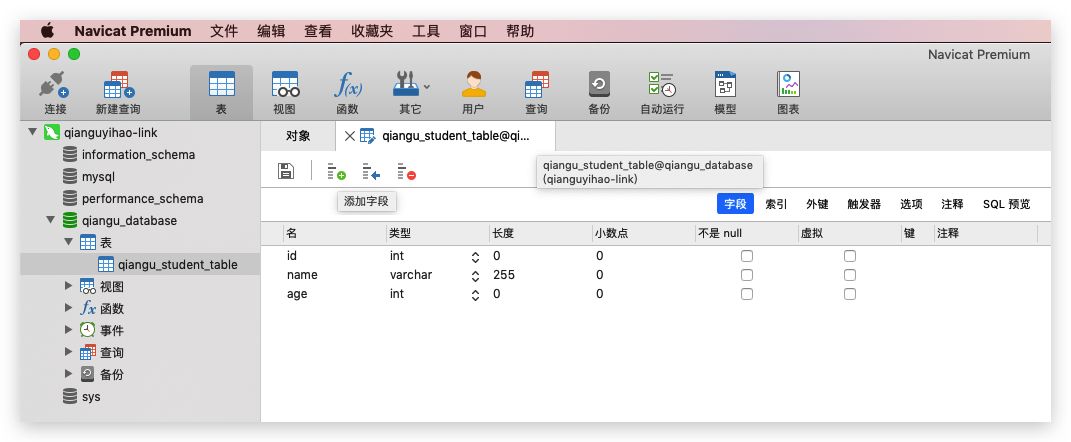Toggle not null for age field
The image size is (1071, 442).
[747, 294]
